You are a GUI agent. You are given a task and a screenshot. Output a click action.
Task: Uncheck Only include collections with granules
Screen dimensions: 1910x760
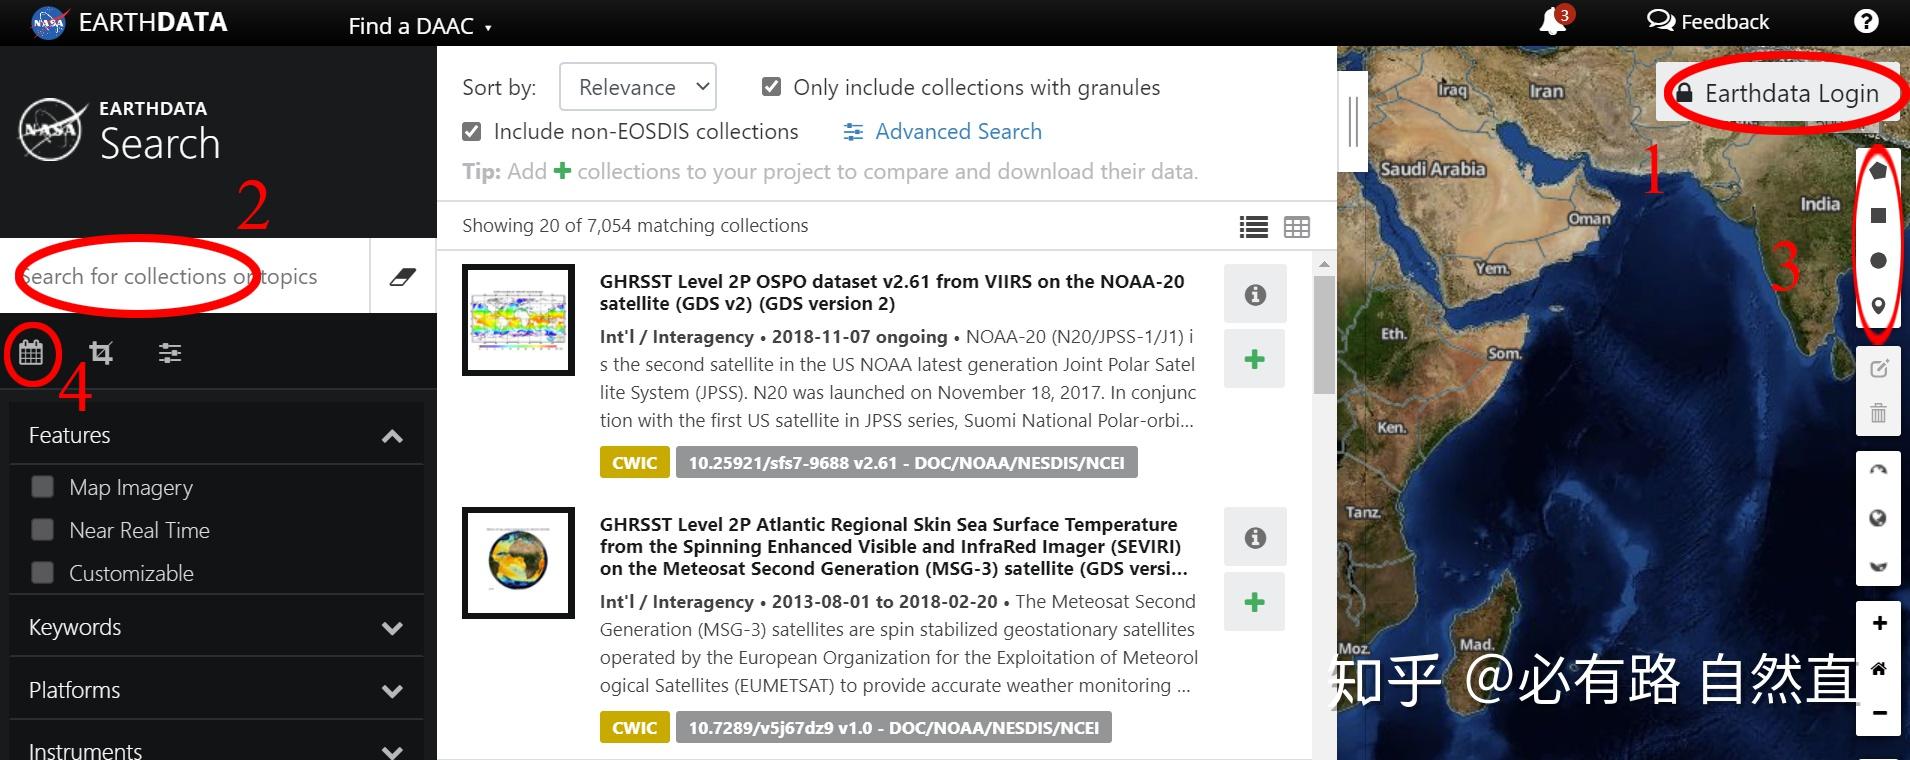[x=771, y=87]
